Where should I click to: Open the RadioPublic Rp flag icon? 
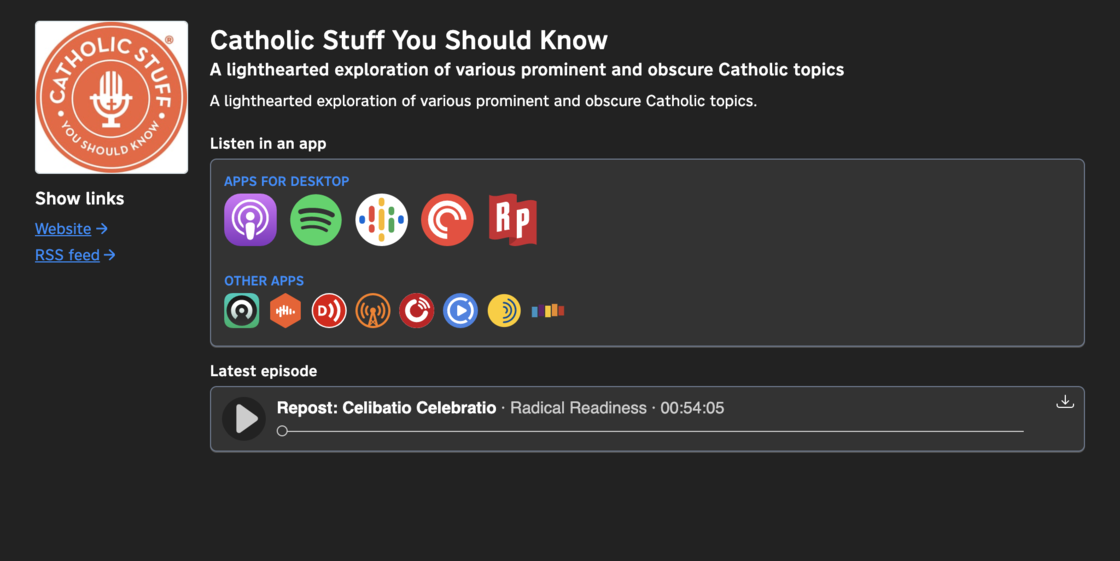point(513,220)
